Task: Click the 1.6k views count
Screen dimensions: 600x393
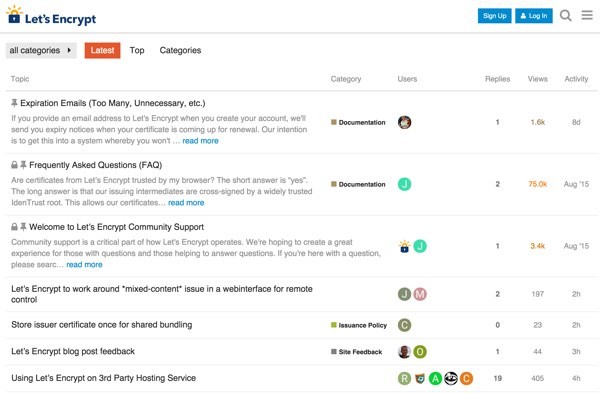Action: (538, 122)
